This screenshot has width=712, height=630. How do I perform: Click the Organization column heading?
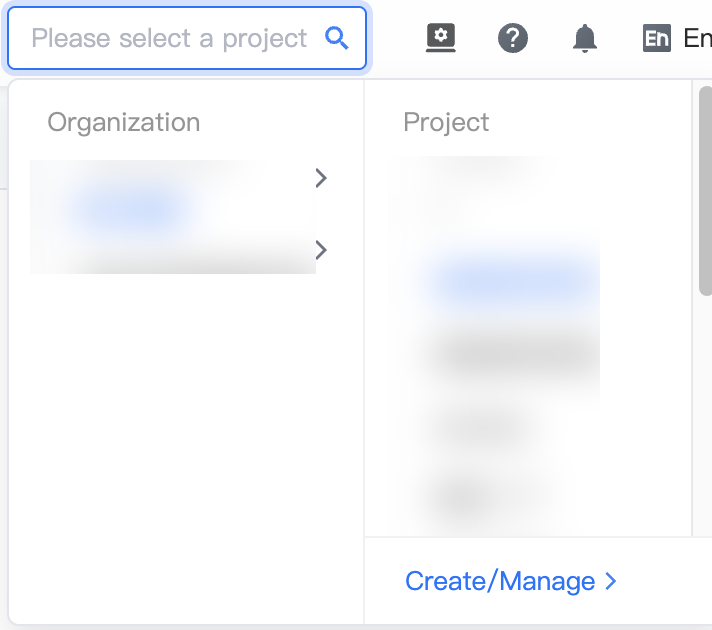pos(124,122)
